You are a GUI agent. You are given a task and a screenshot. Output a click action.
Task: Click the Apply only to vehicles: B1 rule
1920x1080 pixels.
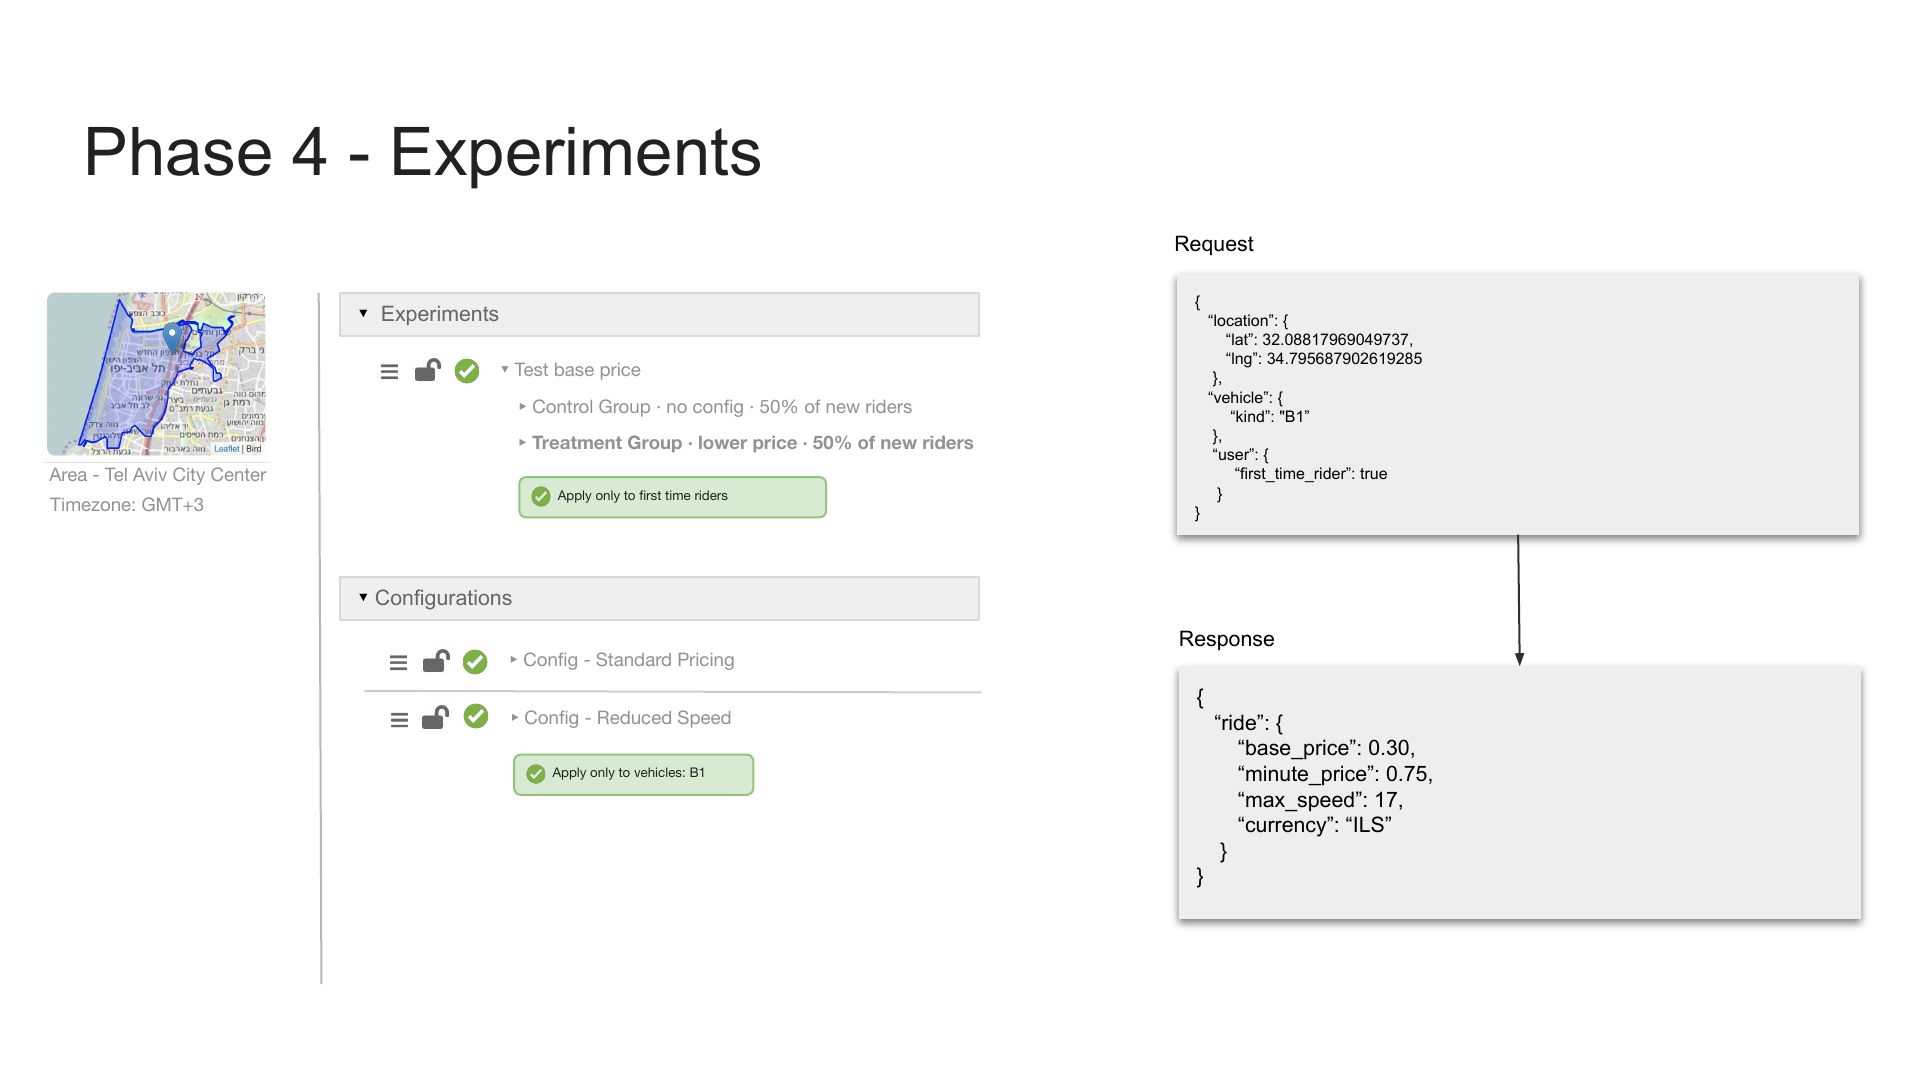633,774
